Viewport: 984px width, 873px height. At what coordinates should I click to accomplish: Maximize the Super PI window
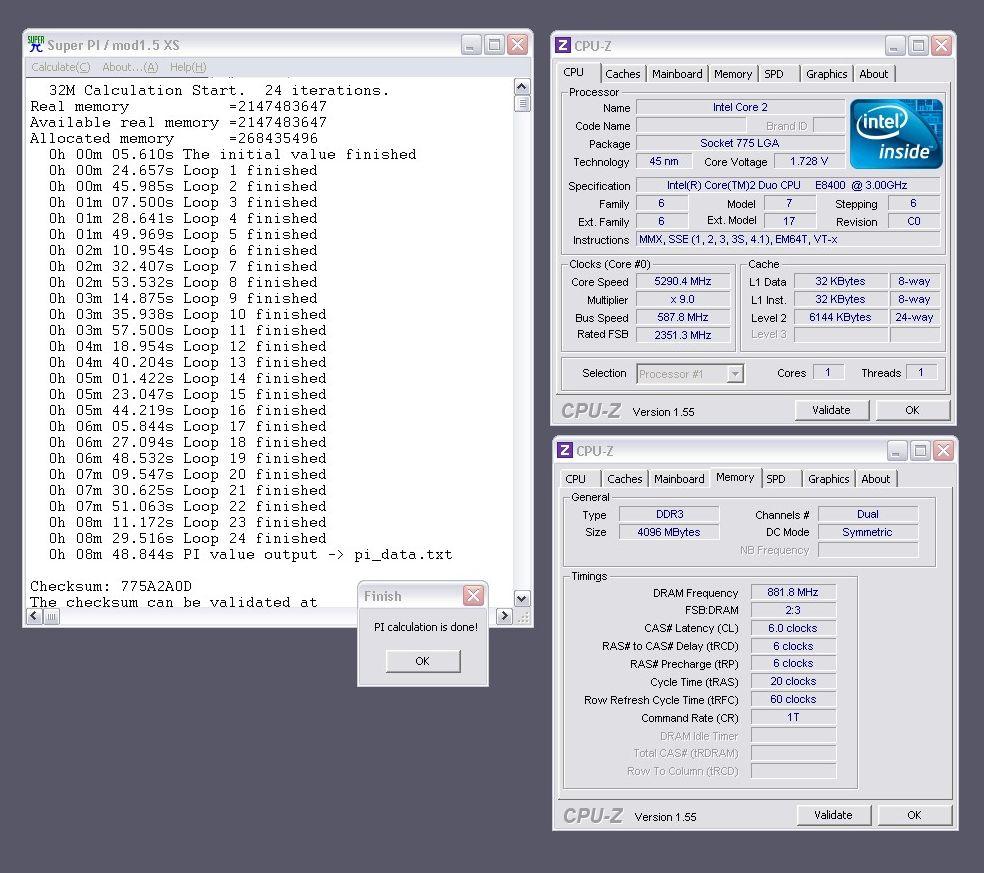495,45
